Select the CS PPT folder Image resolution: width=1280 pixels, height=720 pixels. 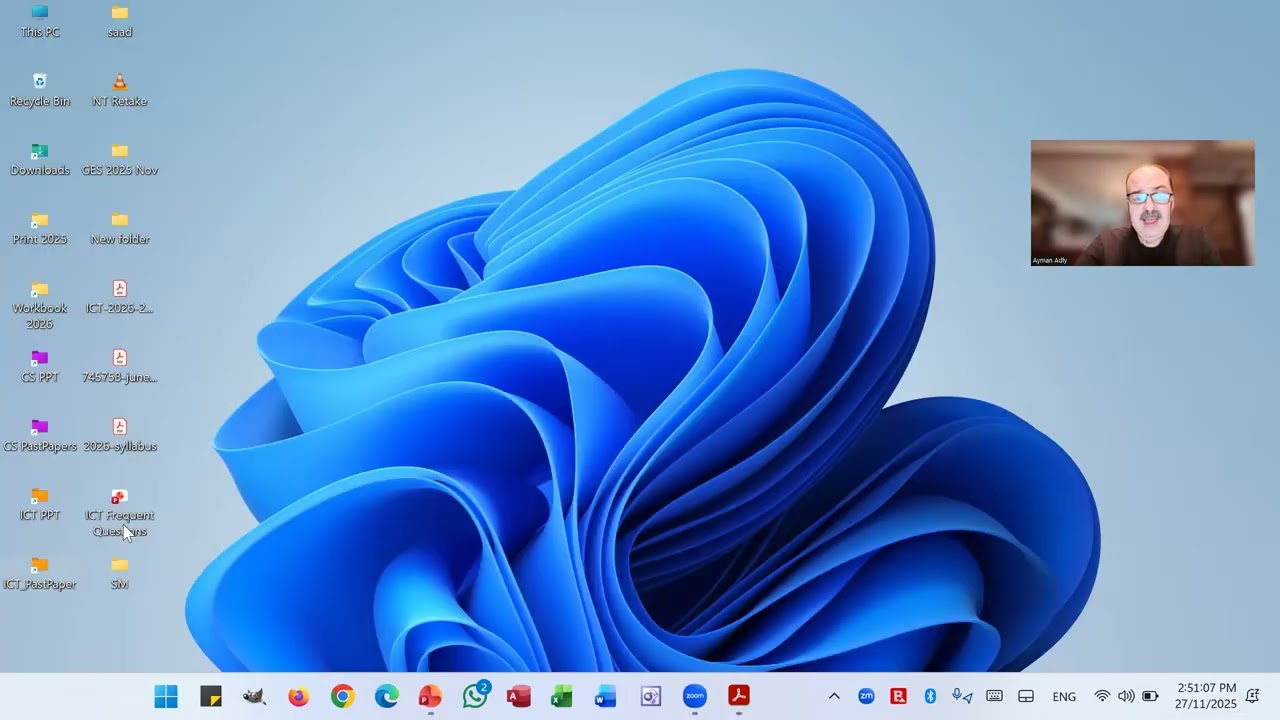pos(40,366)
